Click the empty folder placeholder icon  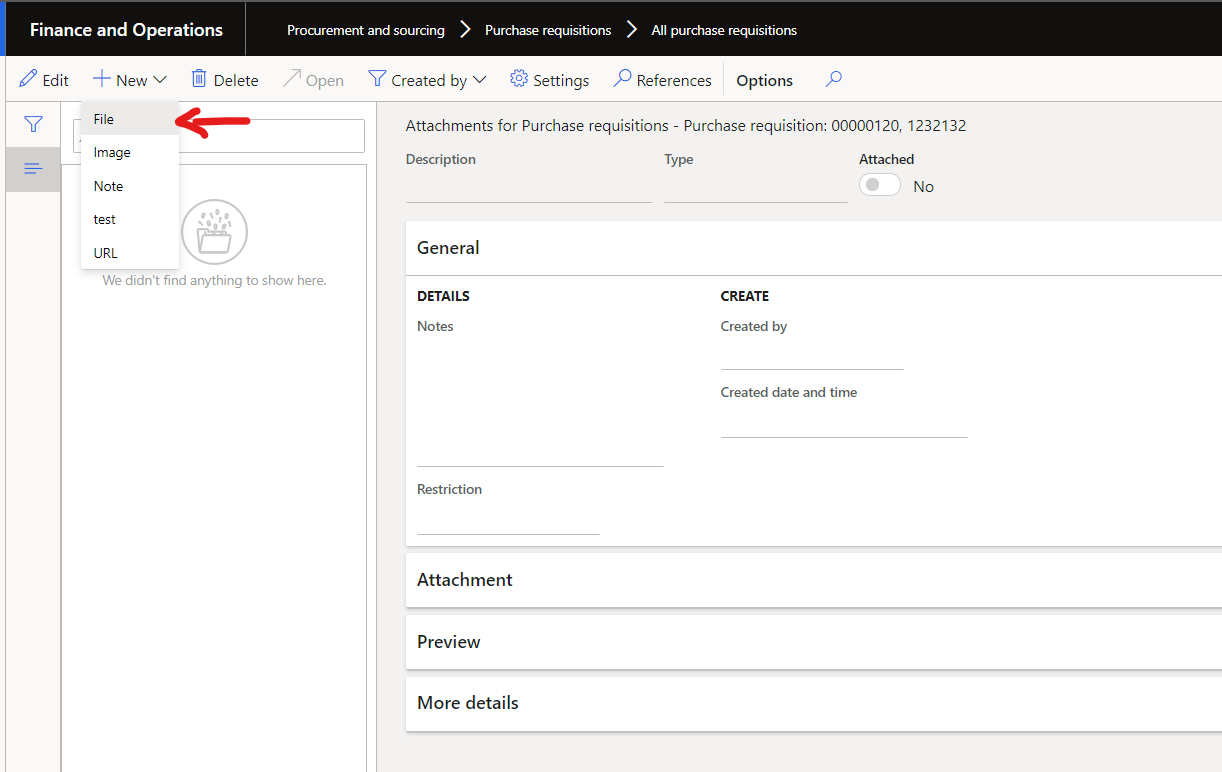[214, 232]
